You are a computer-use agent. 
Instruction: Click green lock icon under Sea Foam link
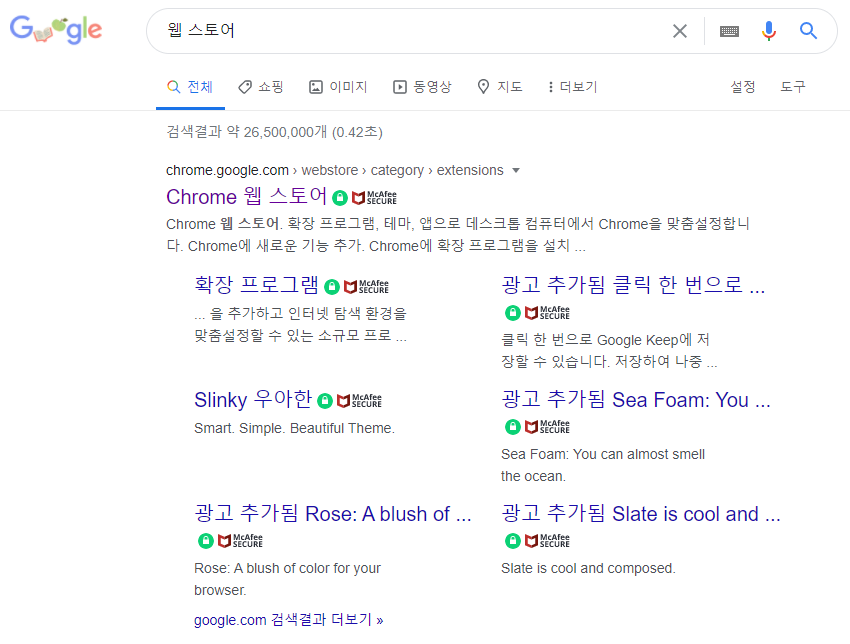click(x=513, y=427)
